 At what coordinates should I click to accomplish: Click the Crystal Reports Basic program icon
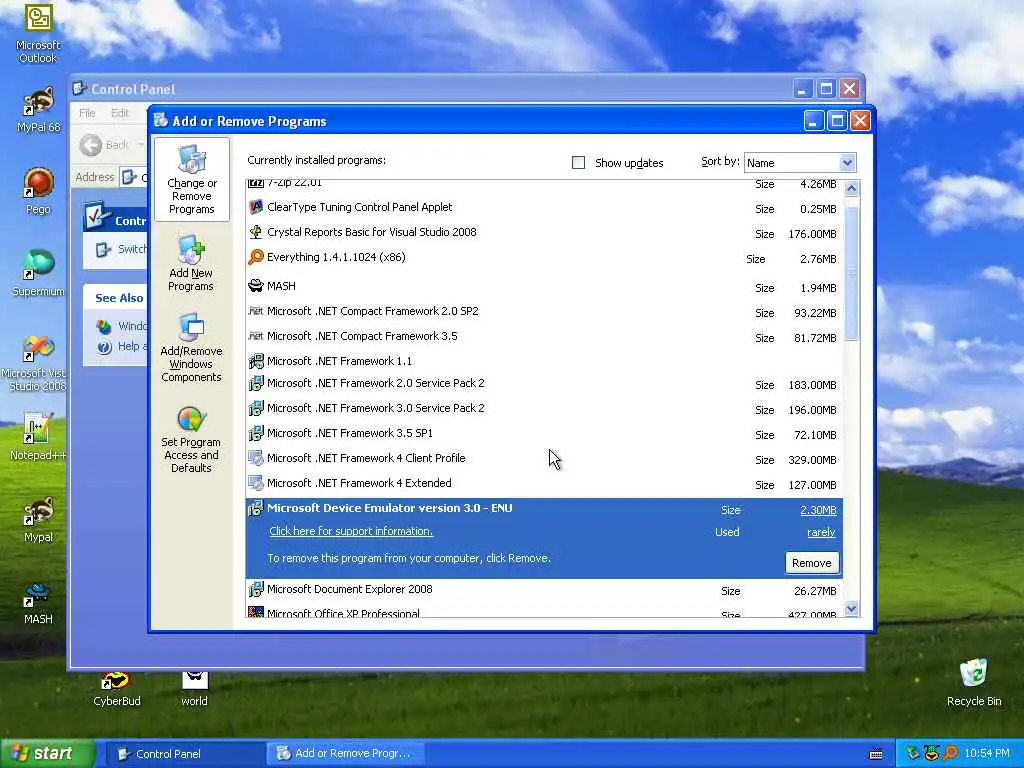(x=256, y=232)
